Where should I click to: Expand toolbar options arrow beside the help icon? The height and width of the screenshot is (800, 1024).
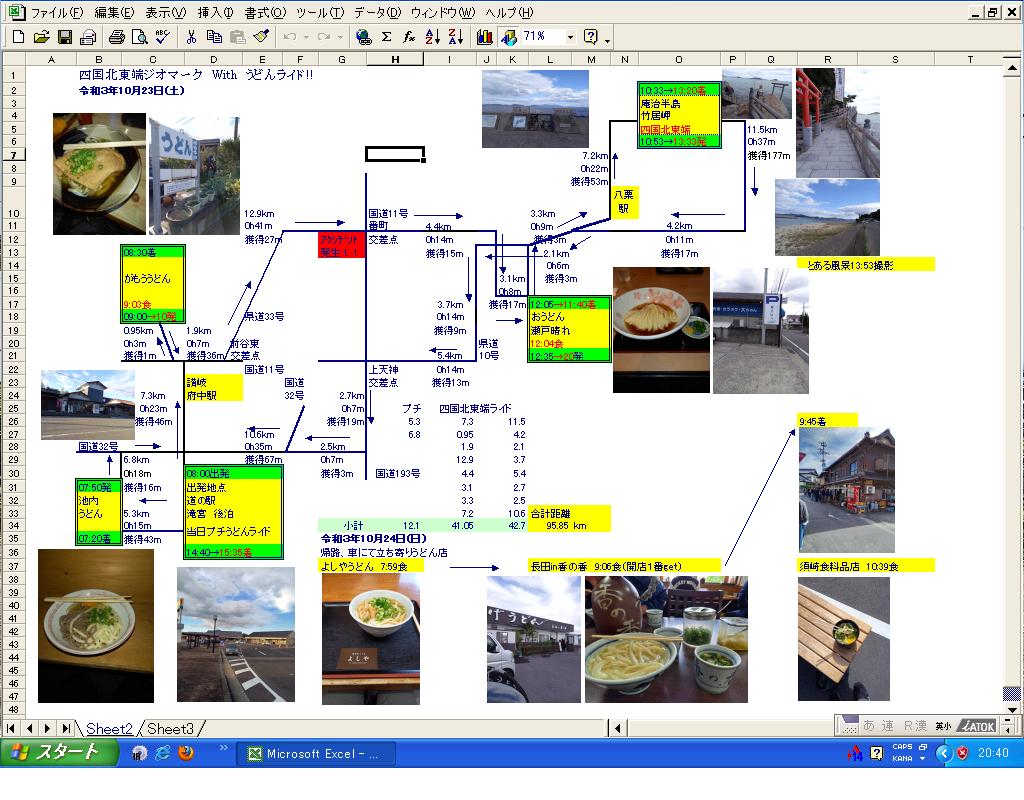607,40
